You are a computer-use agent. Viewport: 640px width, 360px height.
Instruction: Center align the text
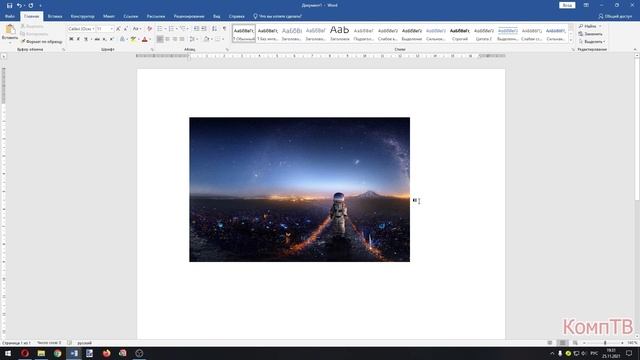coord(167,39)
